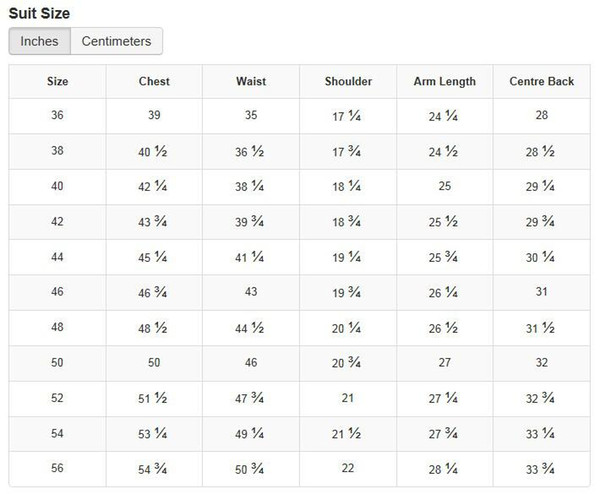Click waist value 47 ¾ for size 52
The width and height of the screenshot is (600, 494).
(x=249, y=398)
